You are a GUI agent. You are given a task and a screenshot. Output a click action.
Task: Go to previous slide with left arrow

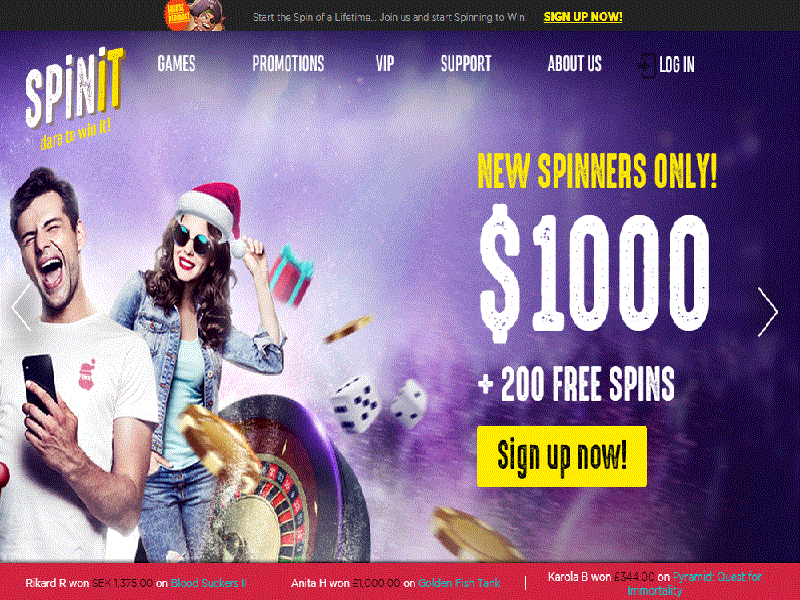[x=21, y=308]
